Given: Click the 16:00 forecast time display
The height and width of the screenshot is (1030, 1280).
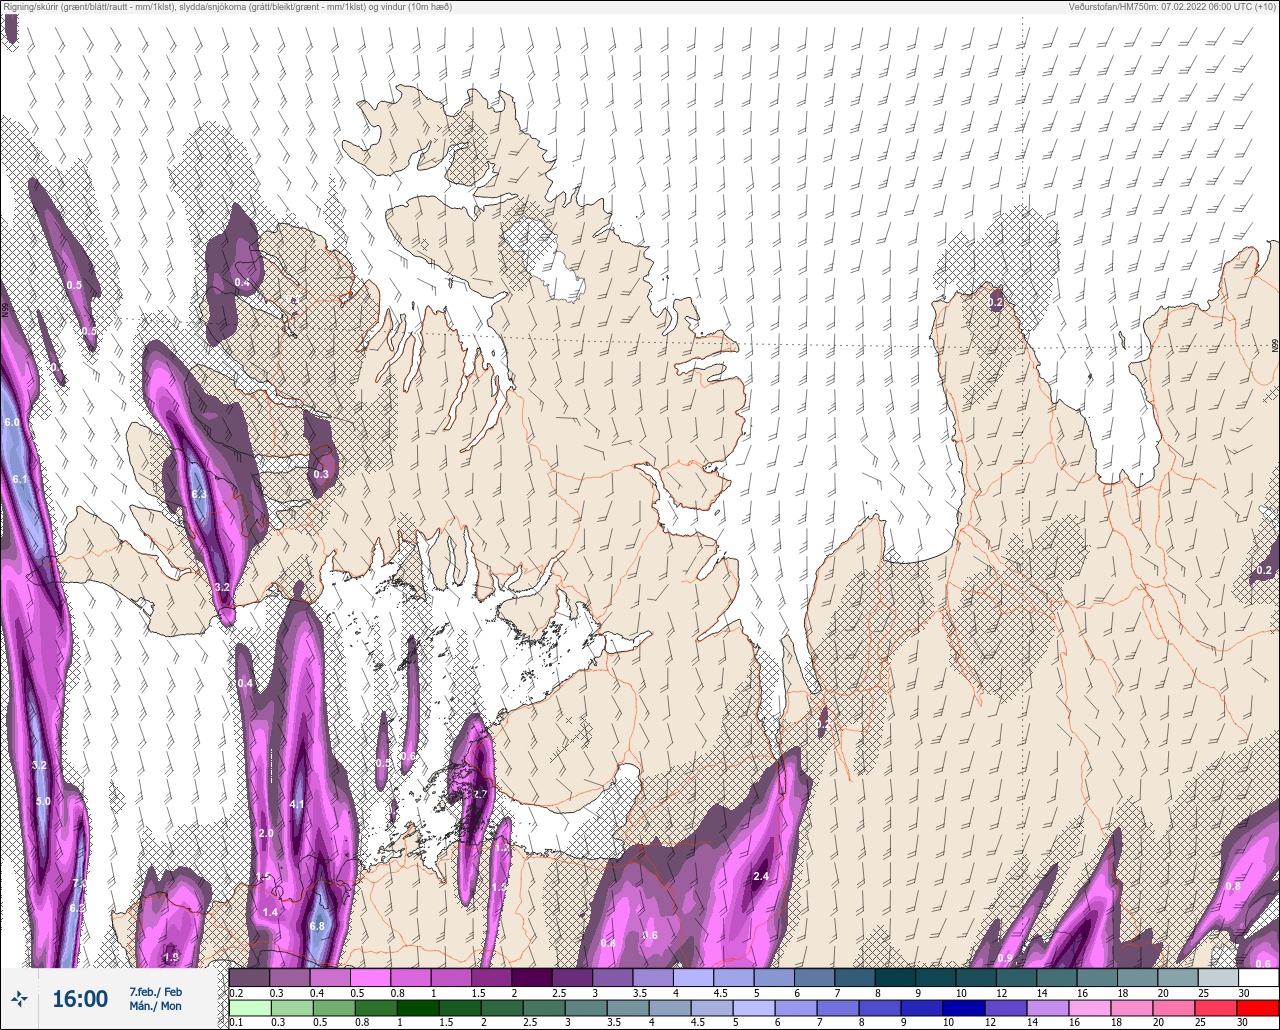Looking at the screenshot, I should [x=80, y=999].
